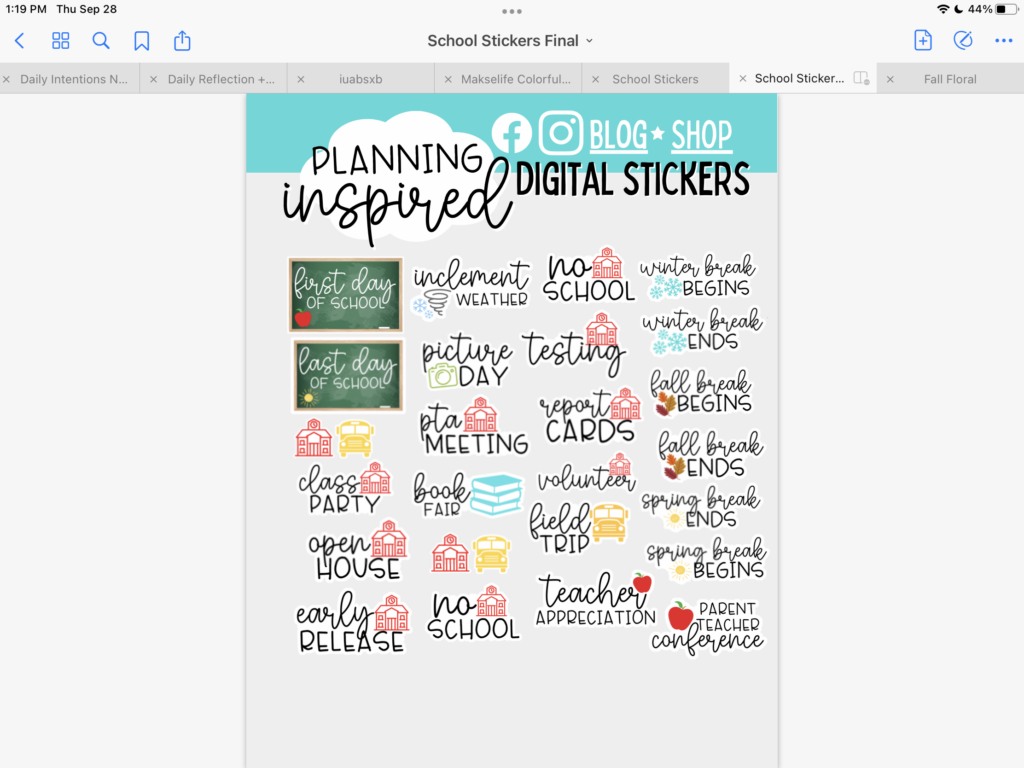Select the inclement weather sticker
Viewport: 1024px width, 768px height.
[x=471, y=289]
